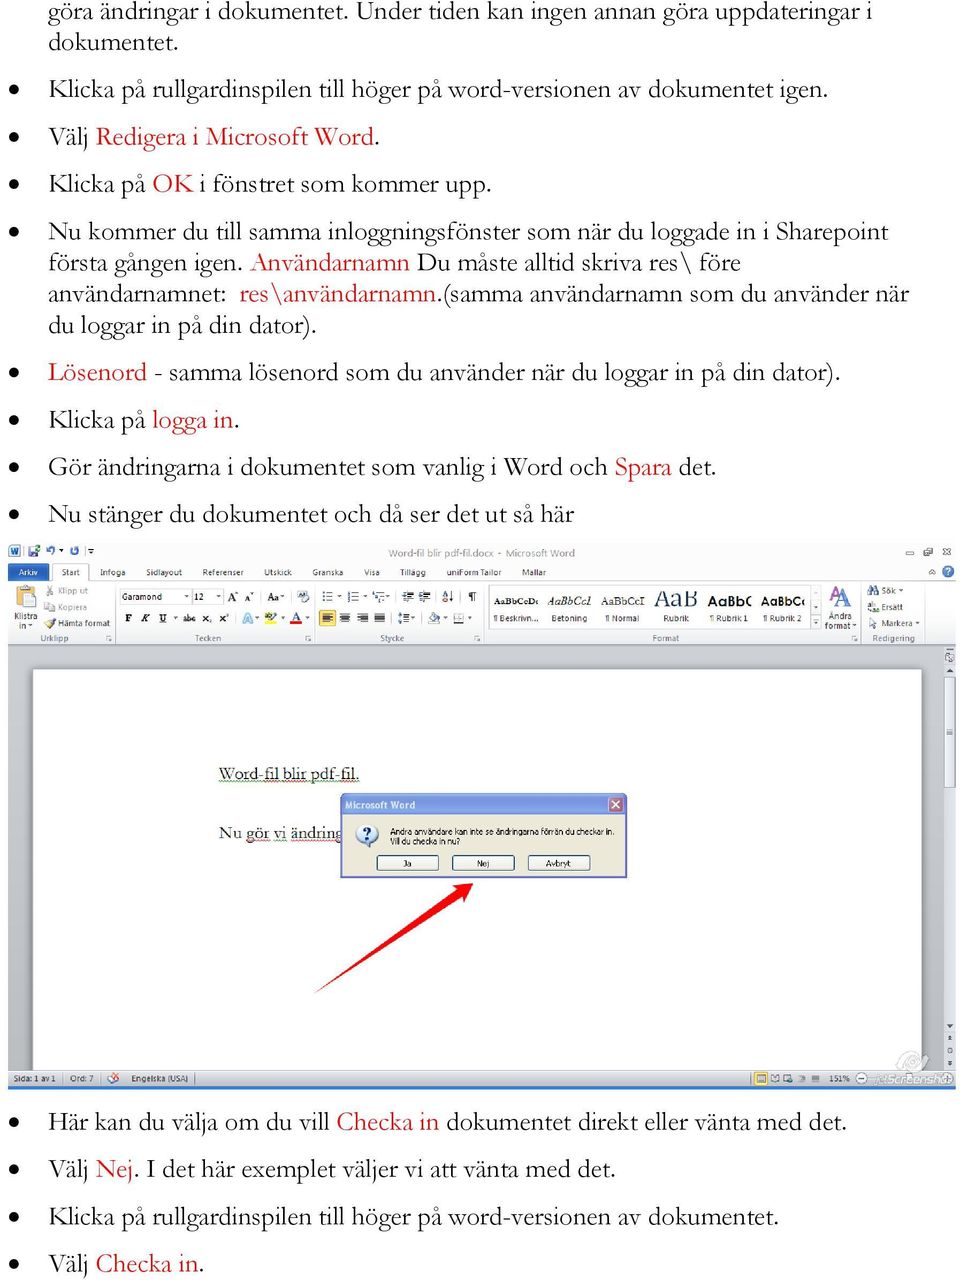Switch to the Infoga tab
Viewport: 960px width, 1280px height.
tap(113, 572)
